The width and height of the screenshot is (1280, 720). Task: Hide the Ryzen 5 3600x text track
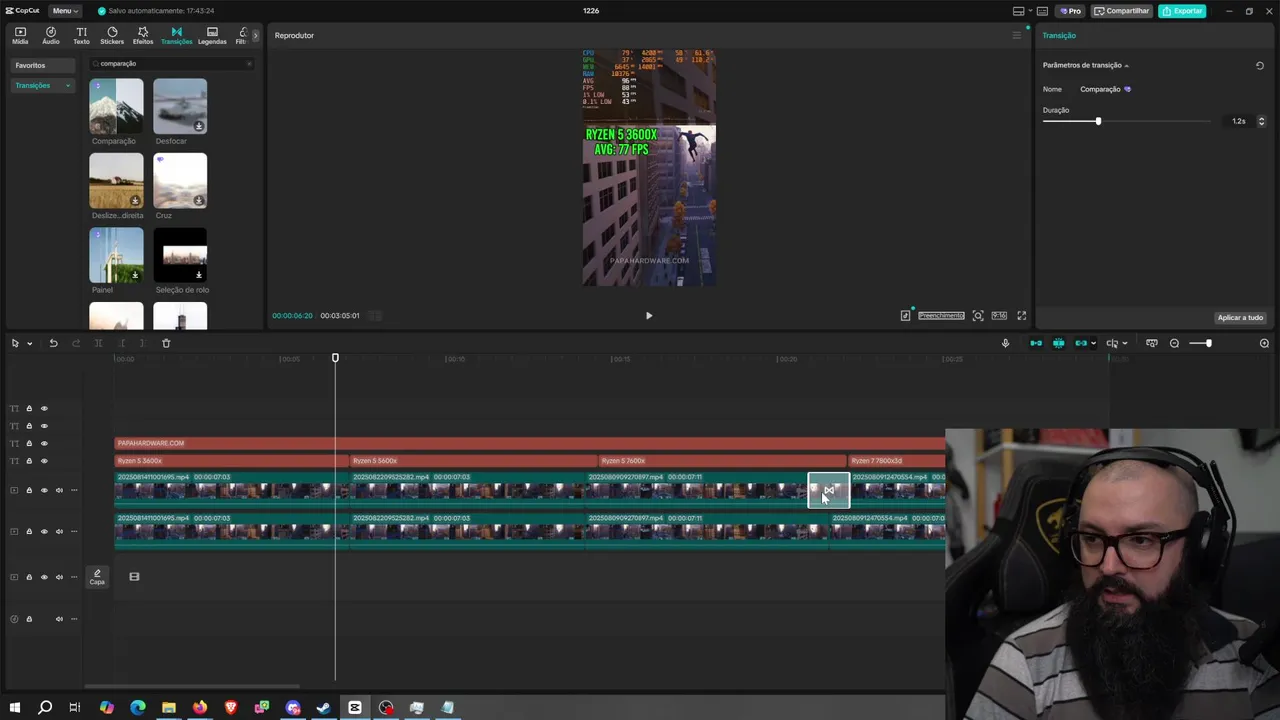coord(44,462)
